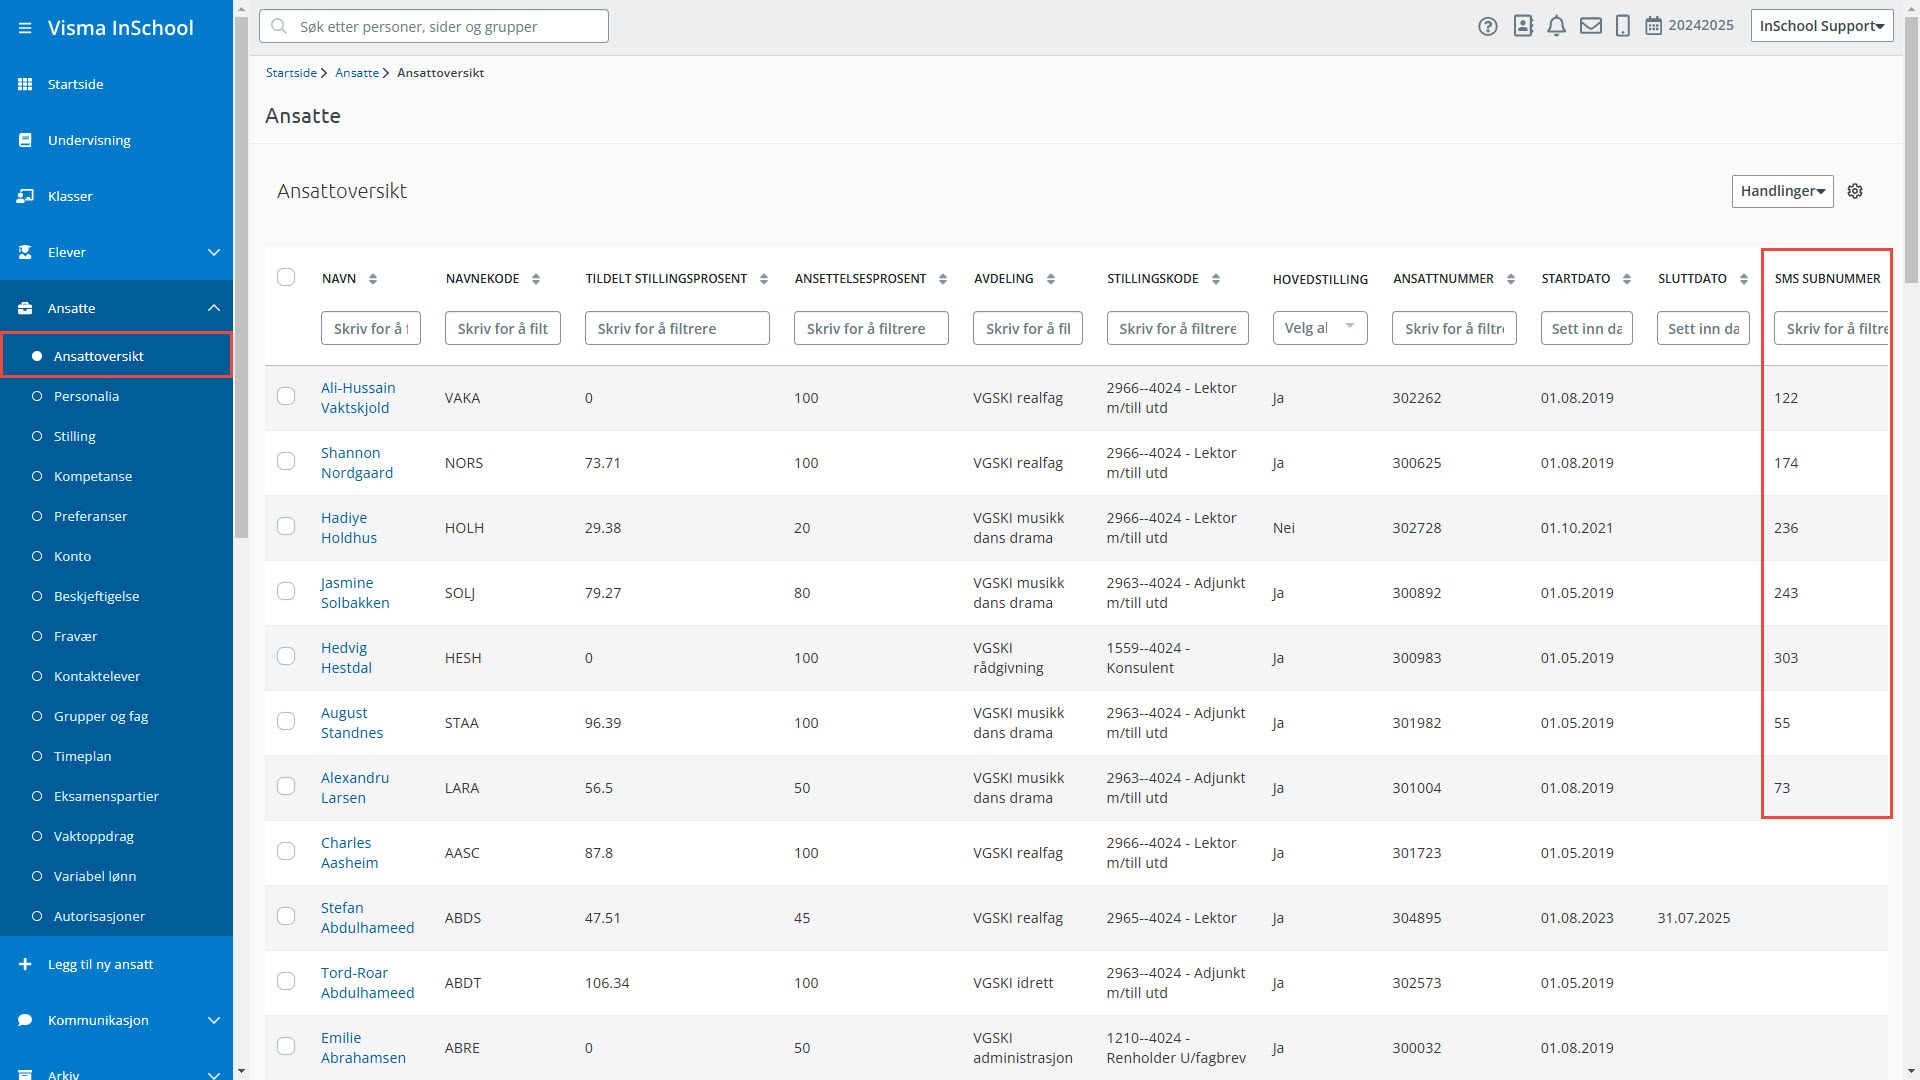Sort by SLUTTDATO column arrows
The height and width of the screenshot is (1080, 1920).
coord(1744,279)
